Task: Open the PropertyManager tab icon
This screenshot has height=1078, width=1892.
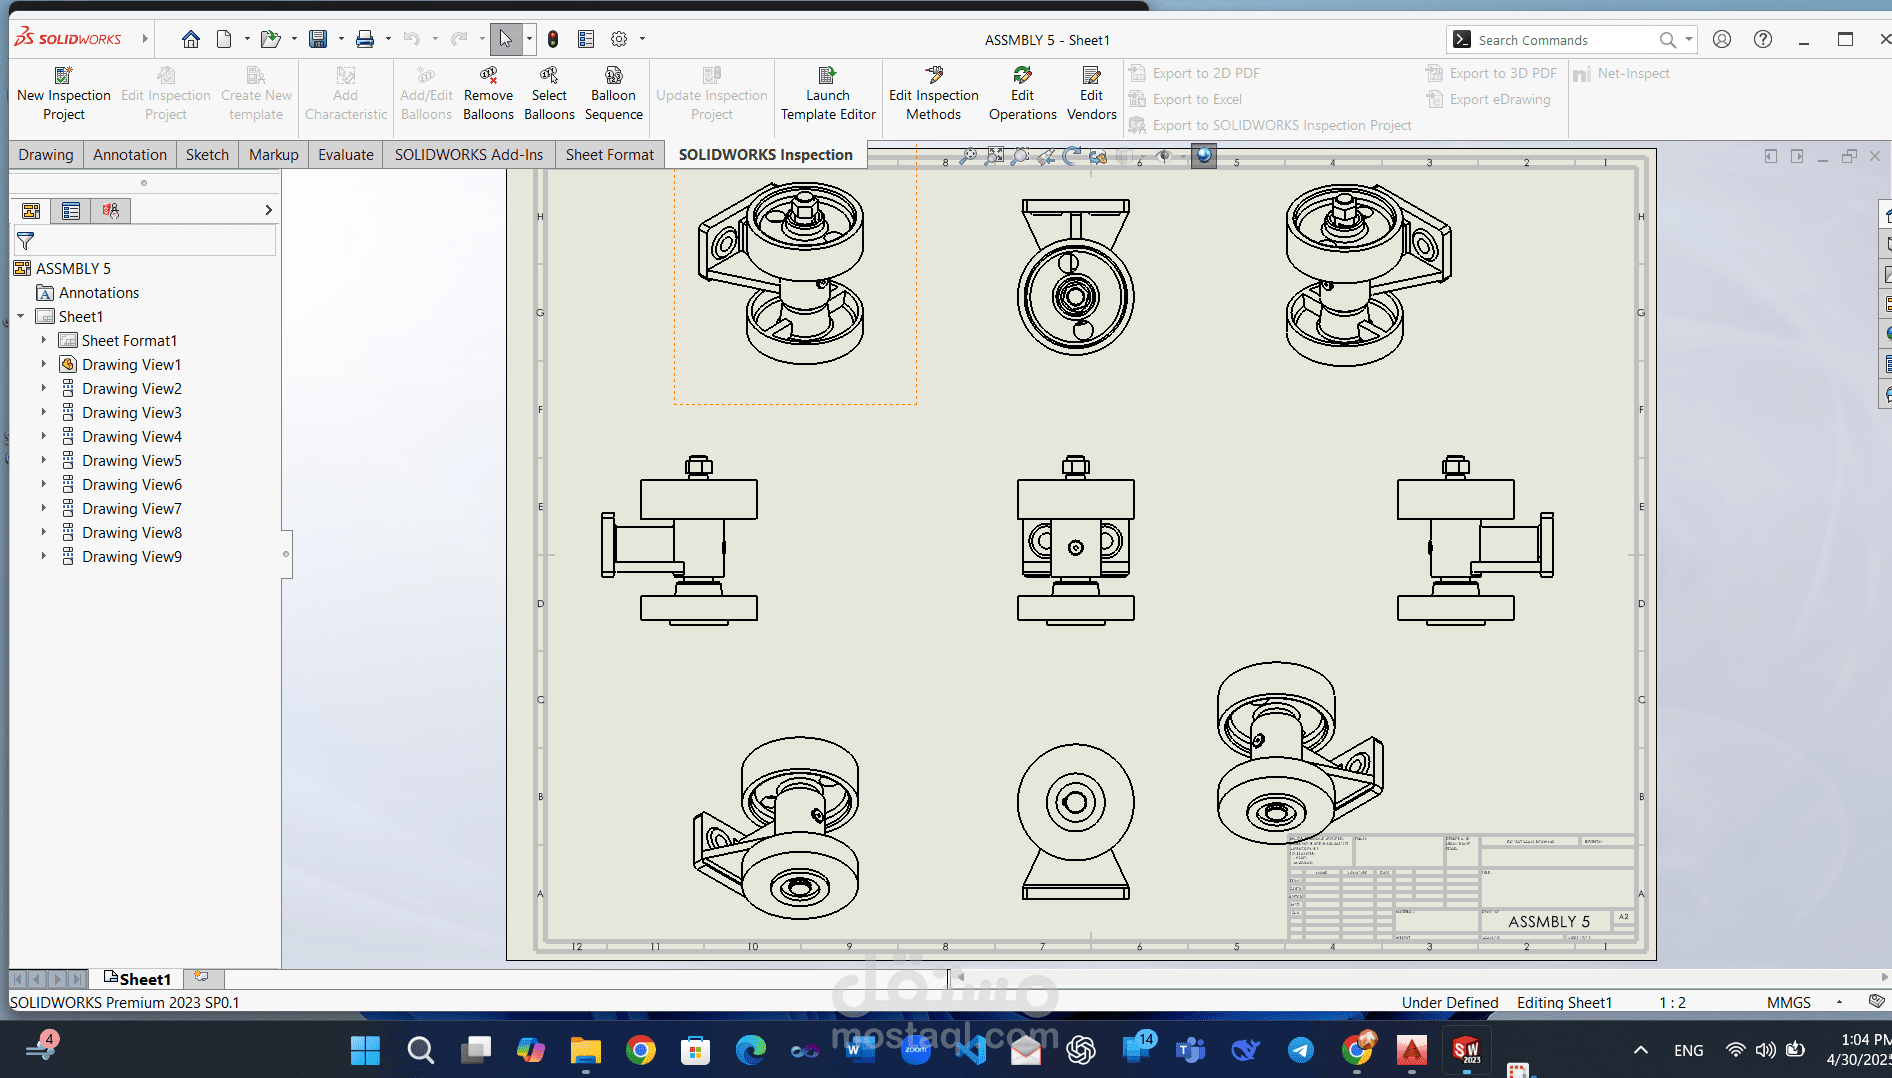Action: tap(71, 211)
